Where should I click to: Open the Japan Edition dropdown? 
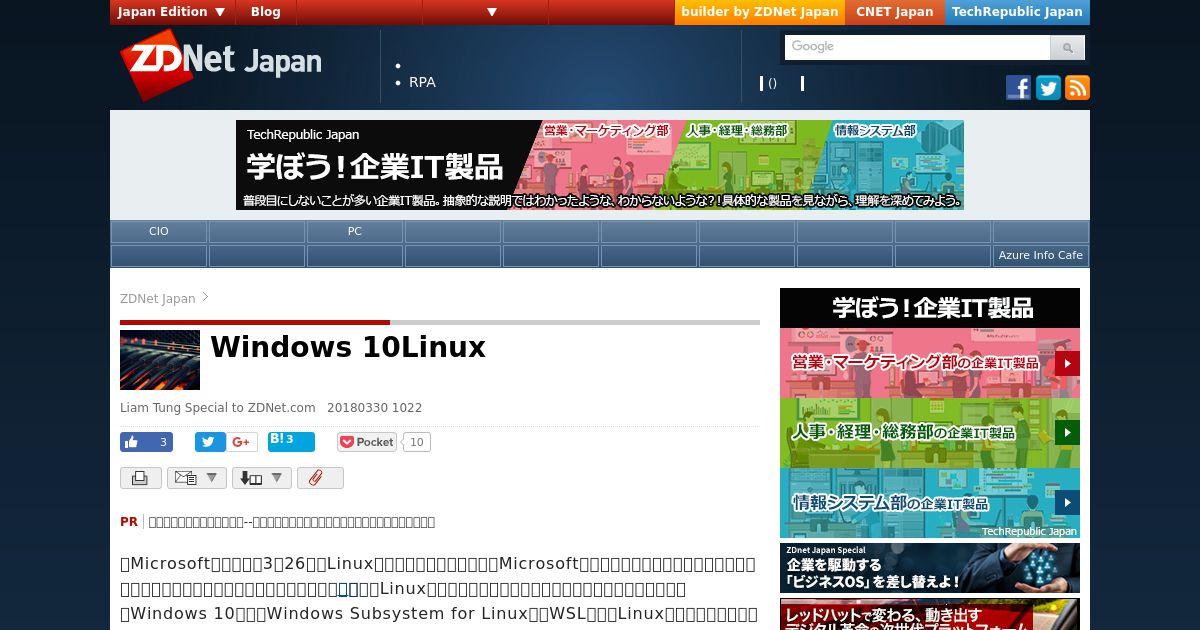pos(173,12)
